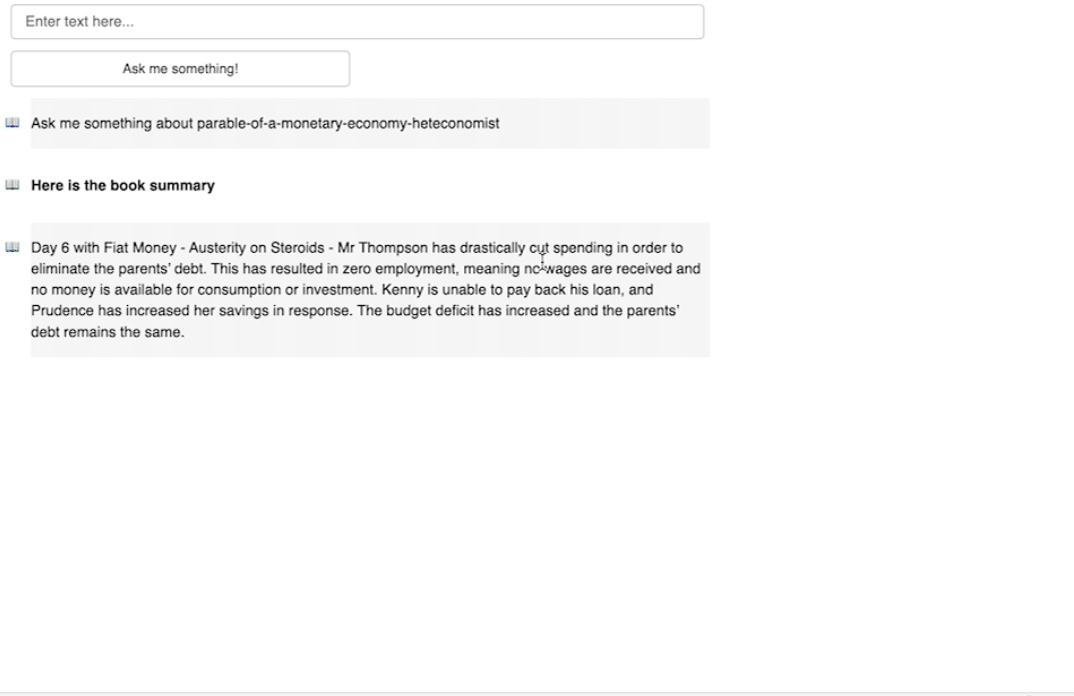1074x696 pixels.
Task: Click the 'Here is the book summary' heading
Action: pyautogui.click(x=123, y=185)
